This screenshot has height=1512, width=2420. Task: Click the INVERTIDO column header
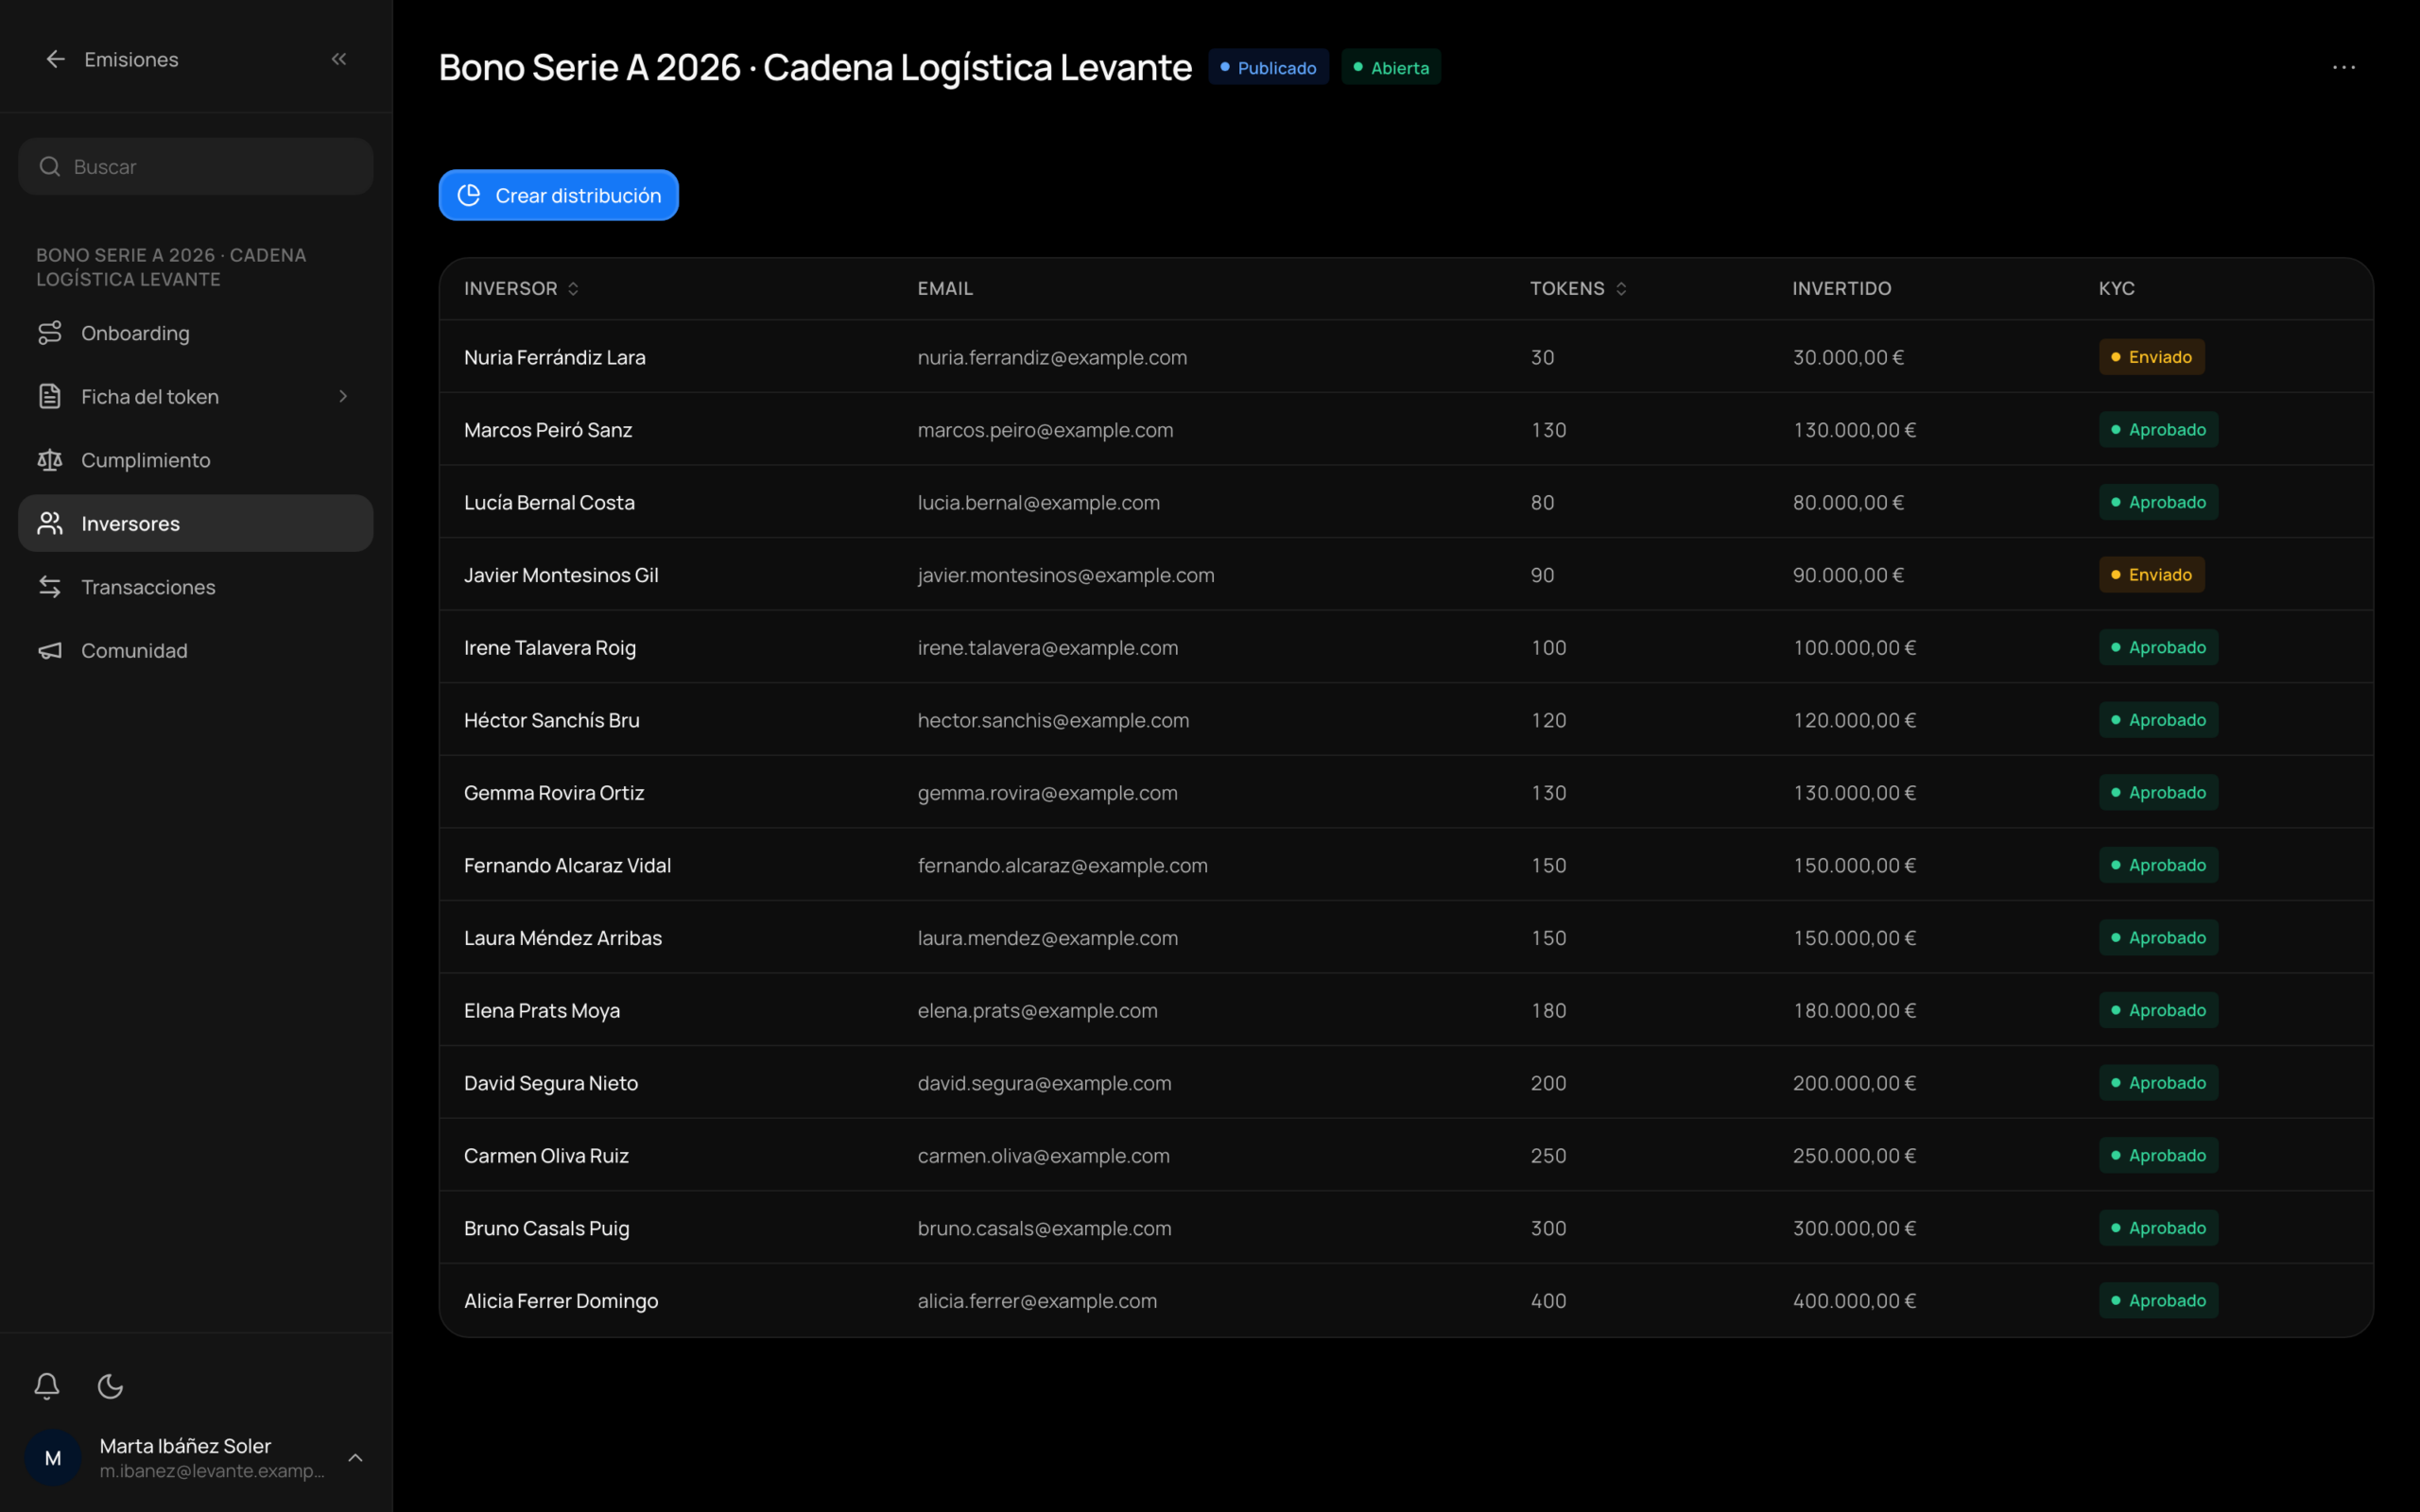click(1842, 288)
